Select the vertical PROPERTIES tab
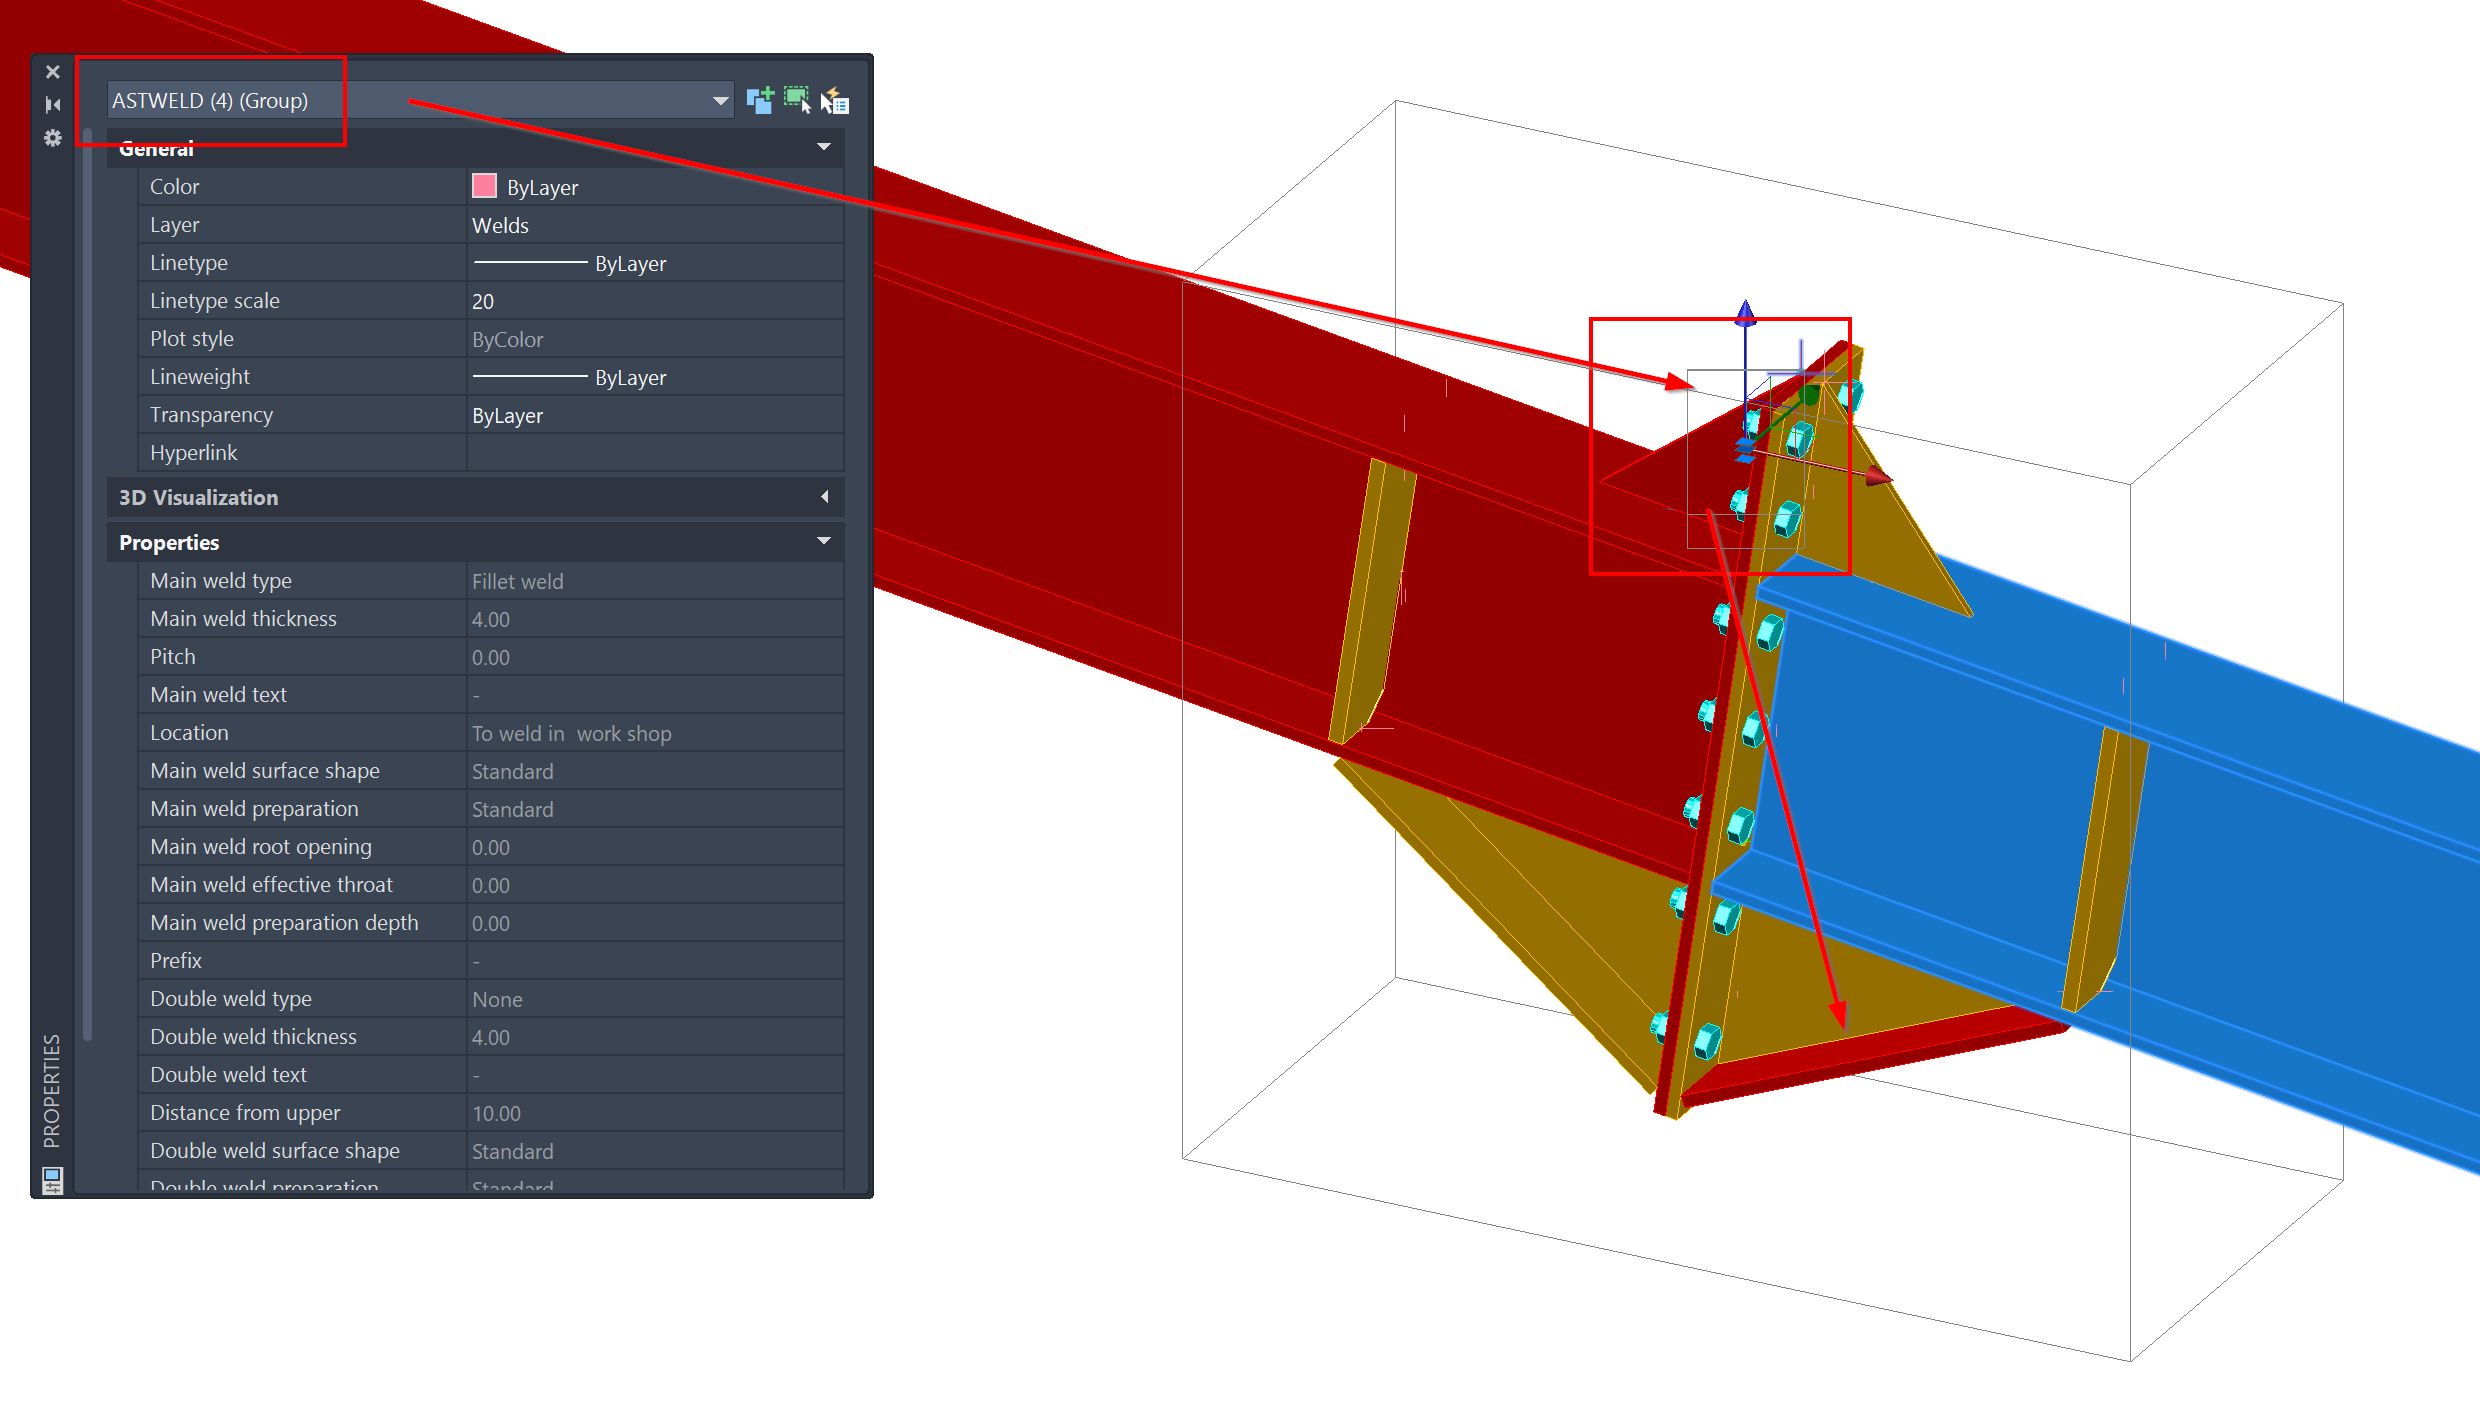 [51, 1090]
